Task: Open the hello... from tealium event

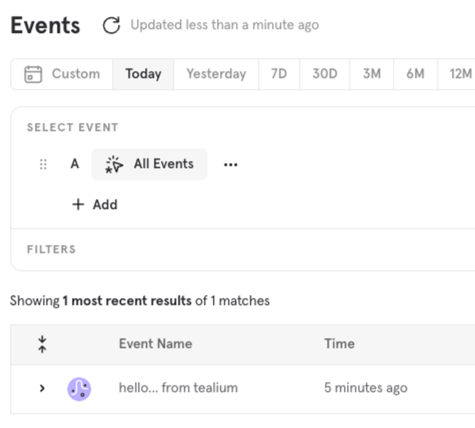Action: coord(178,388)
